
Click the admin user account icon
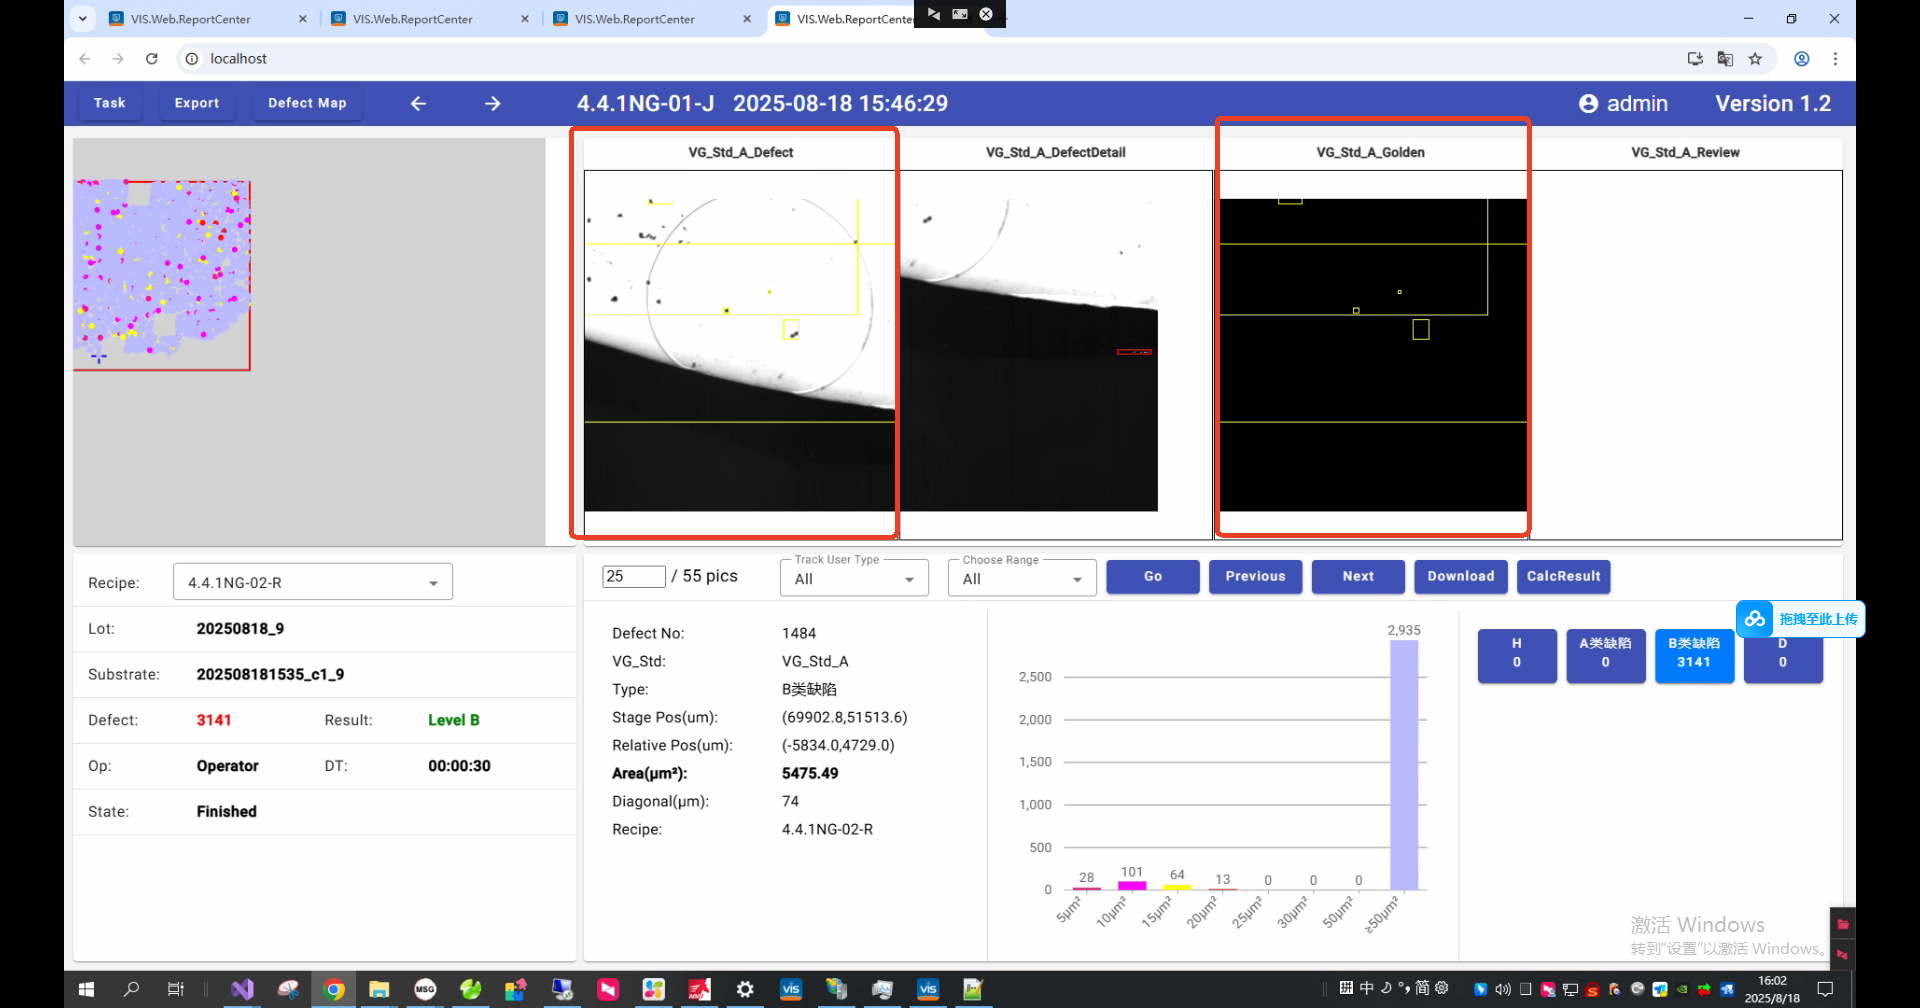click(1588, 103)
